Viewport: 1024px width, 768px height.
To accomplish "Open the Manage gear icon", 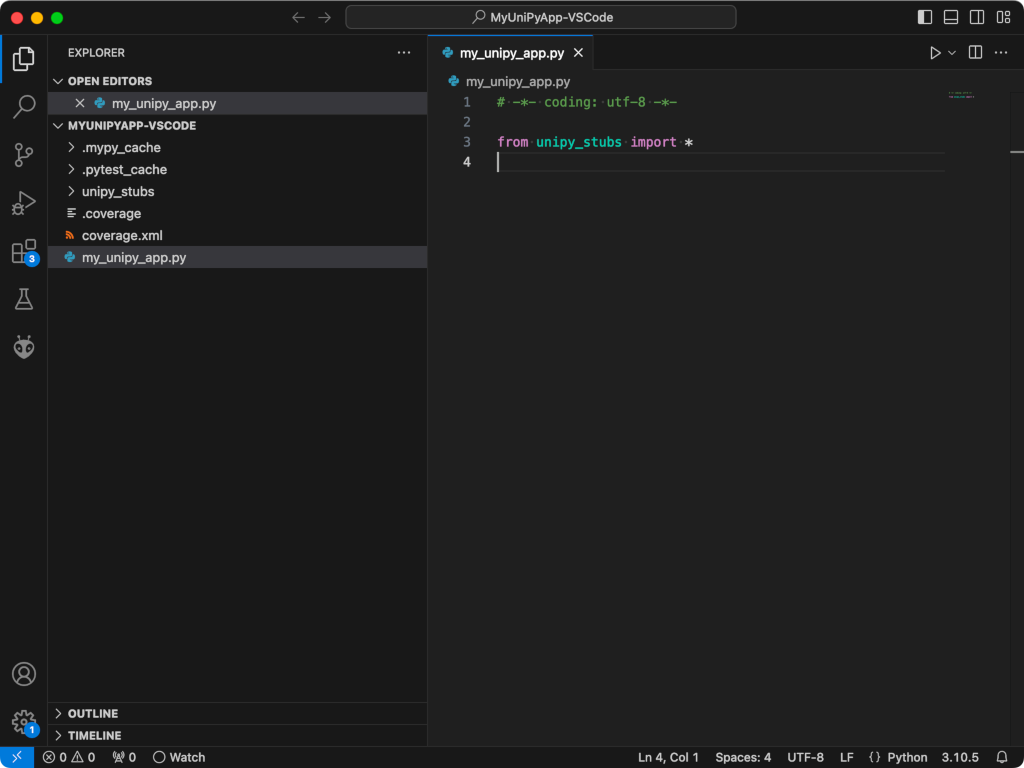I will 24,721.
